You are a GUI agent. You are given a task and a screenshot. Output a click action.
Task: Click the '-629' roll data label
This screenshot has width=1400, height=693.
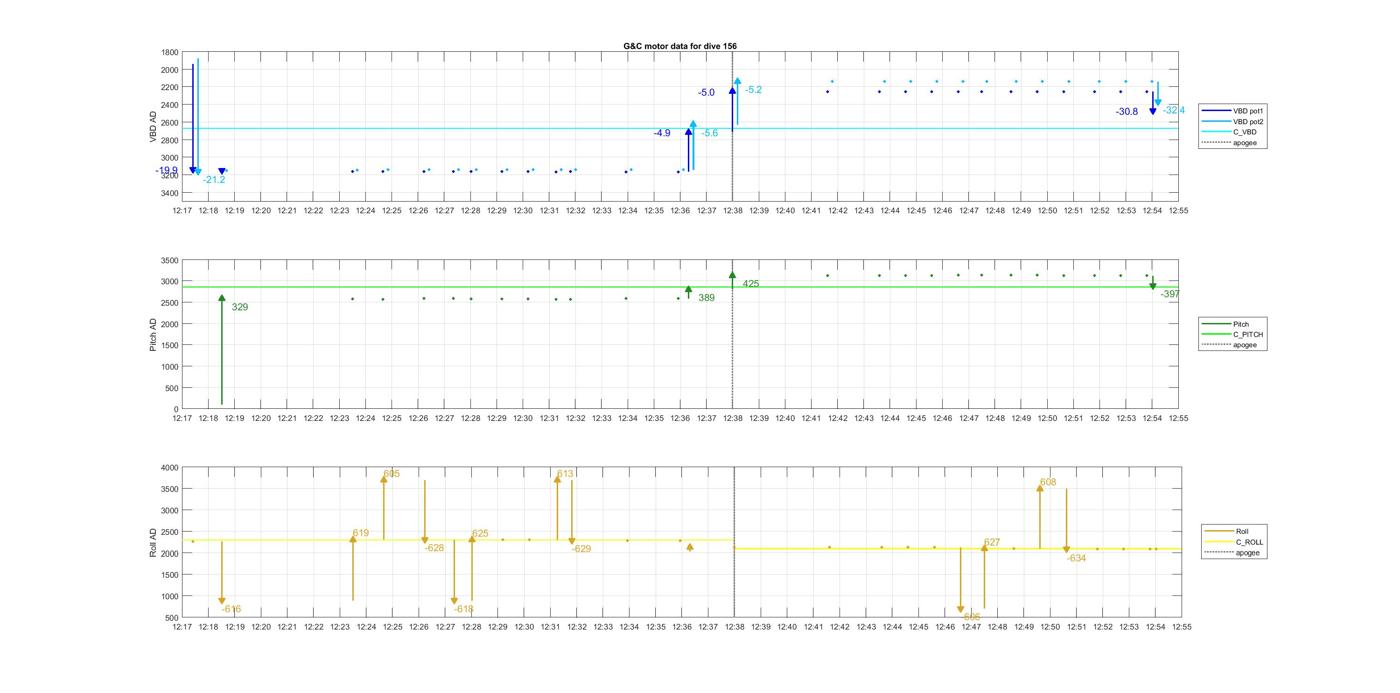point(581,549)
